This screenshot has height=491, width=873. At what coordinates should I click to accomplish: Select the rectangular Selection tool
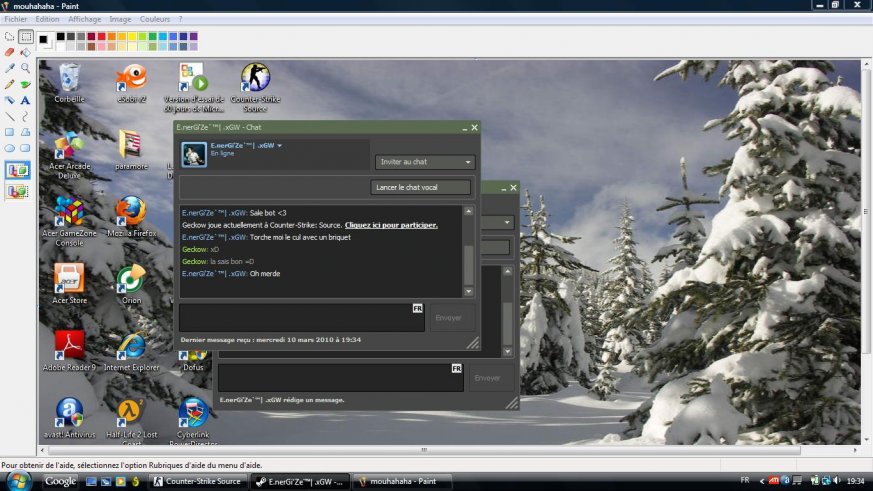click(25, 36)
